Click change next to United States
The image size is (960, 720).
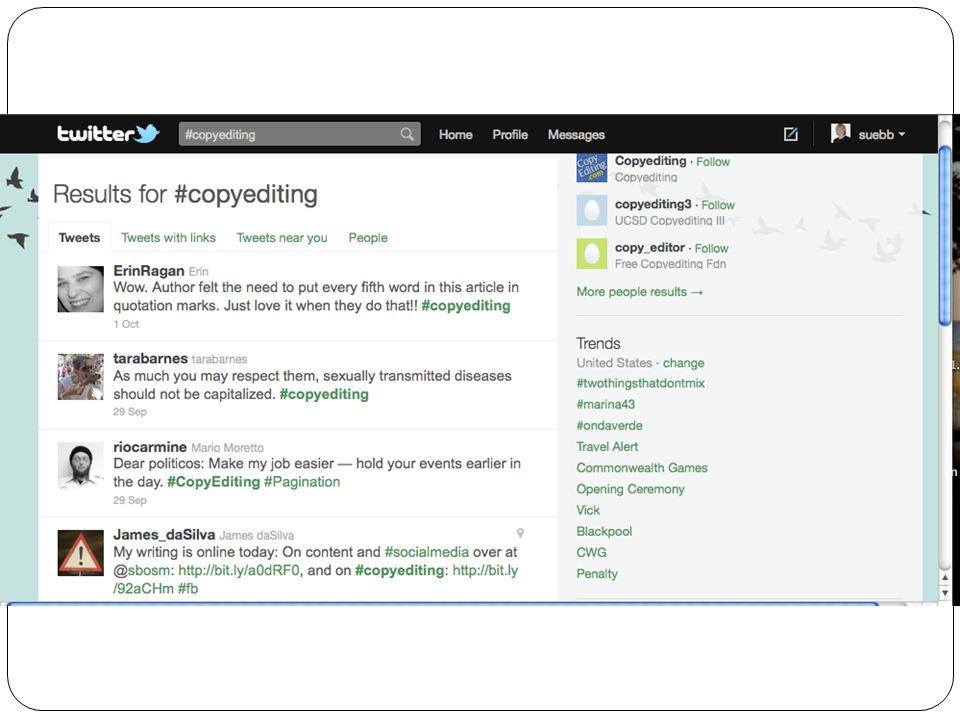[x=683, y=363]
